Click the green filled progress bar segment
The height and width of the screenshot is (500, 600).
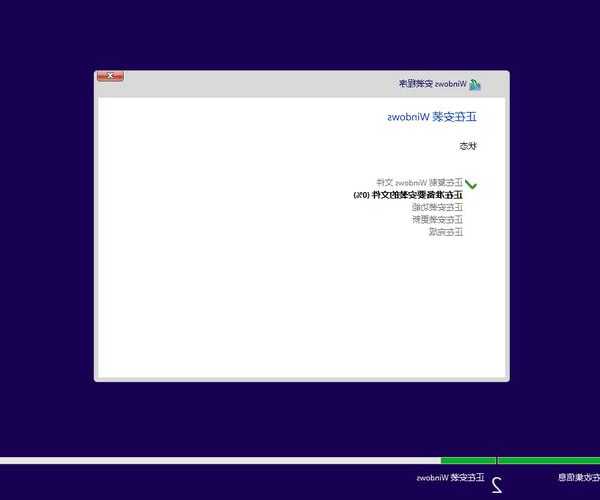tap(548, 461)
